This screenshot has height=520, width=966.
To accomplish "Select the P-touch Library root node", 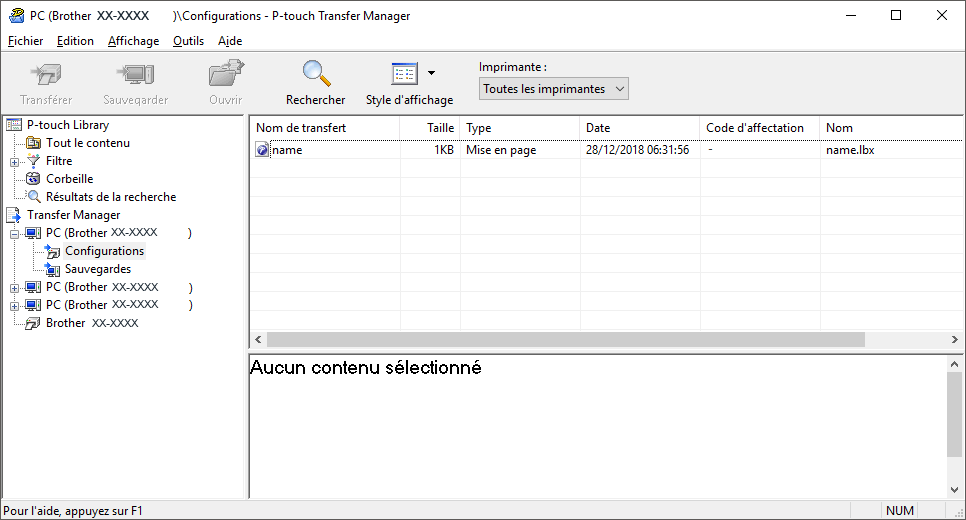I will 68,125.
